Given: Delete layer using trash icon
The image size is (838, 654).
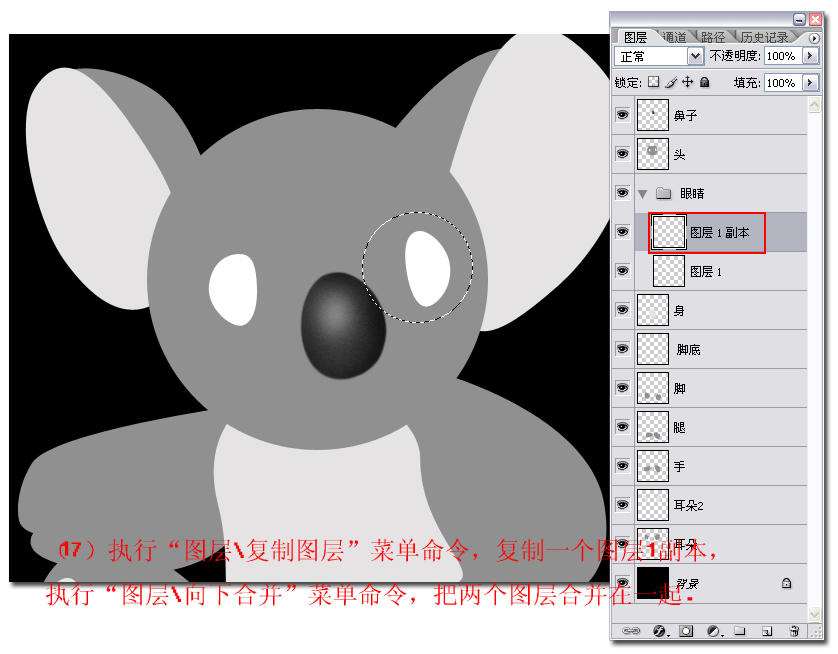Looking at the screenshot, I should tap(794, 631).
